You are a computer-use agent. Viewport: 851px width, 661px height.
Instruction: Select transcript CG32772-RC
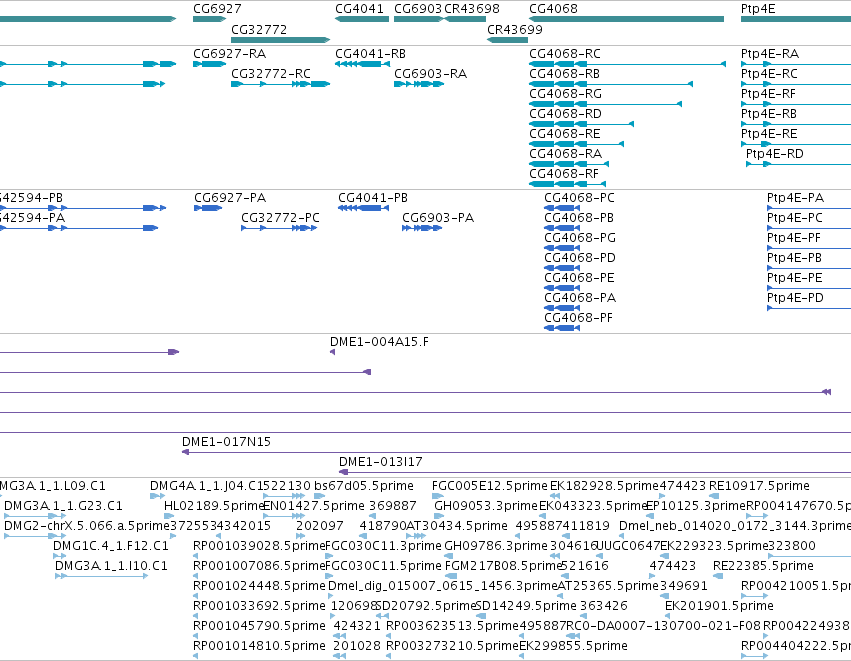coord(281,84)
